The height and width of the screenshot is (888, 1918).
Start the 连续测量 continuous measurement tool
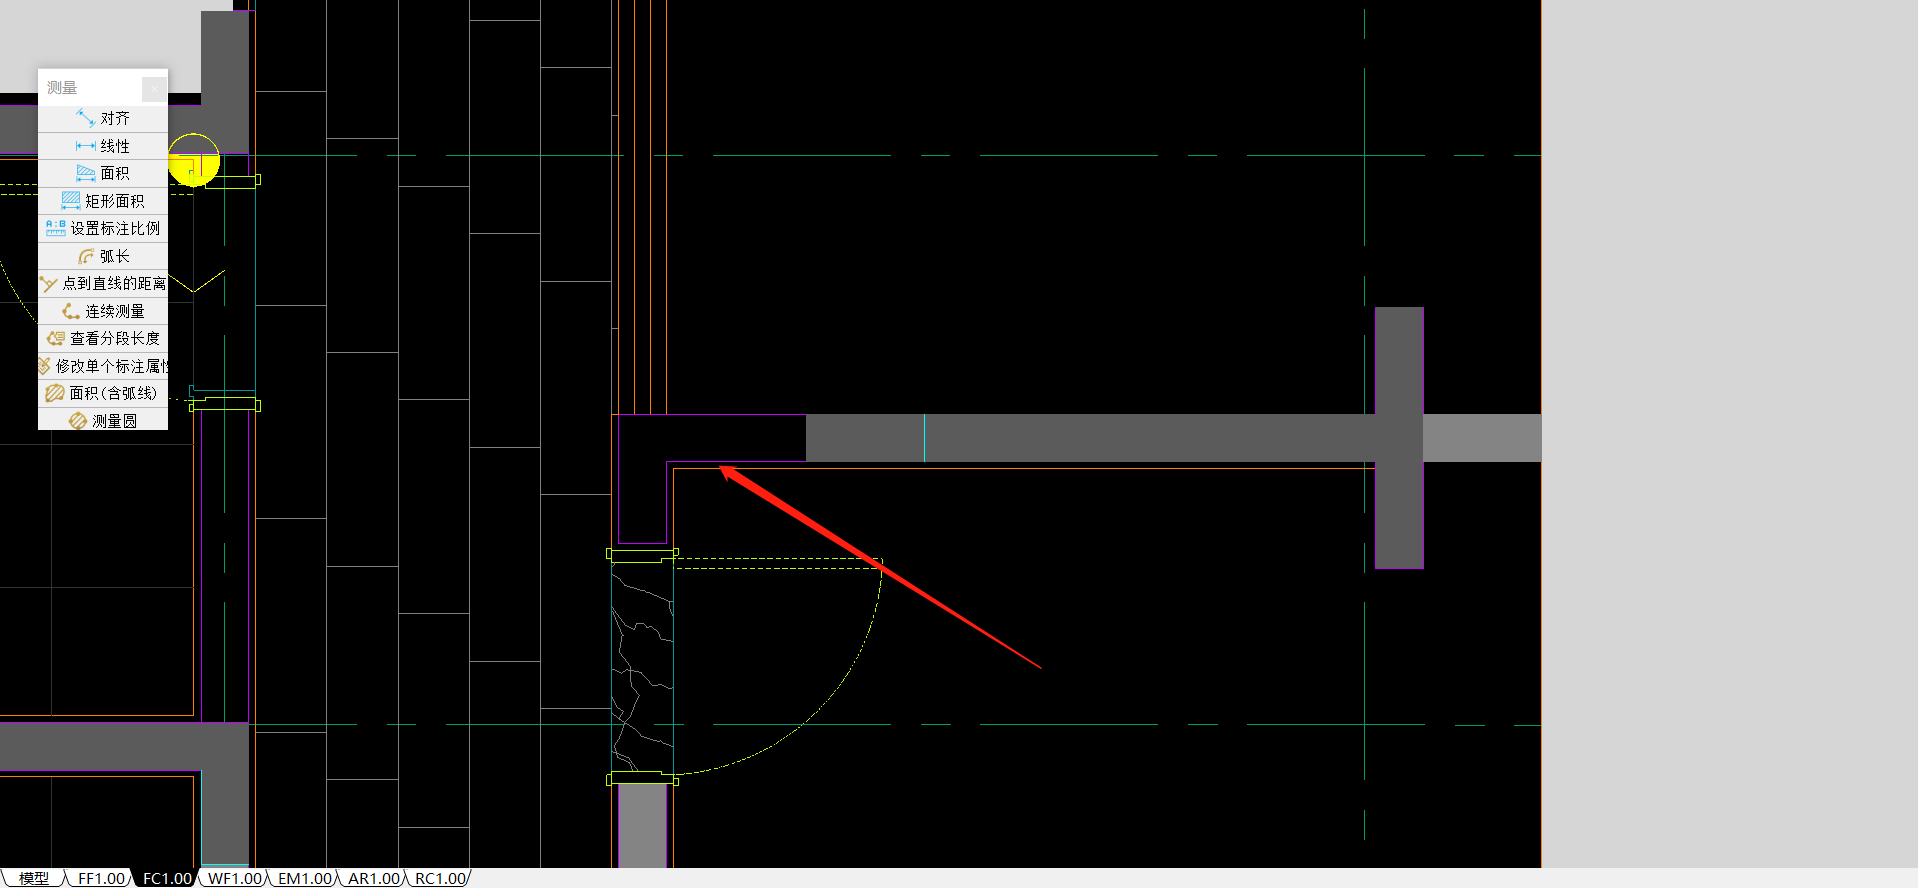(x=103, y=311)
